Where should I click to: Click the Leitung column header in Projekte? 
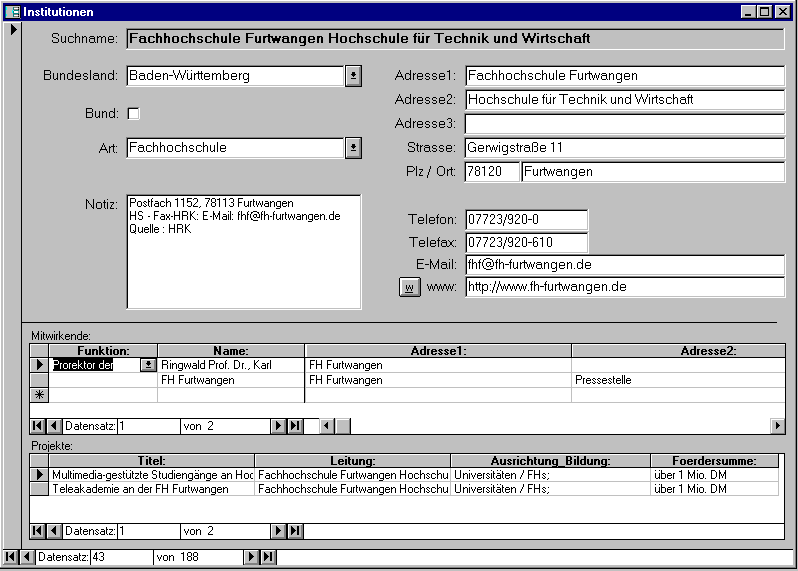[353, 461]
